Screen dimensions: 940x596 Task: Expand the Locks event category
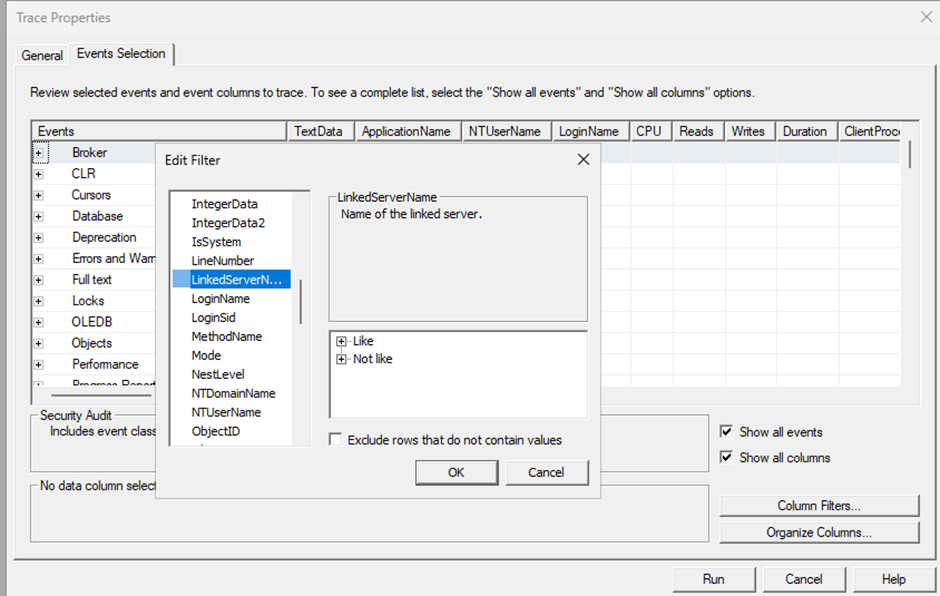coord(38,301)
